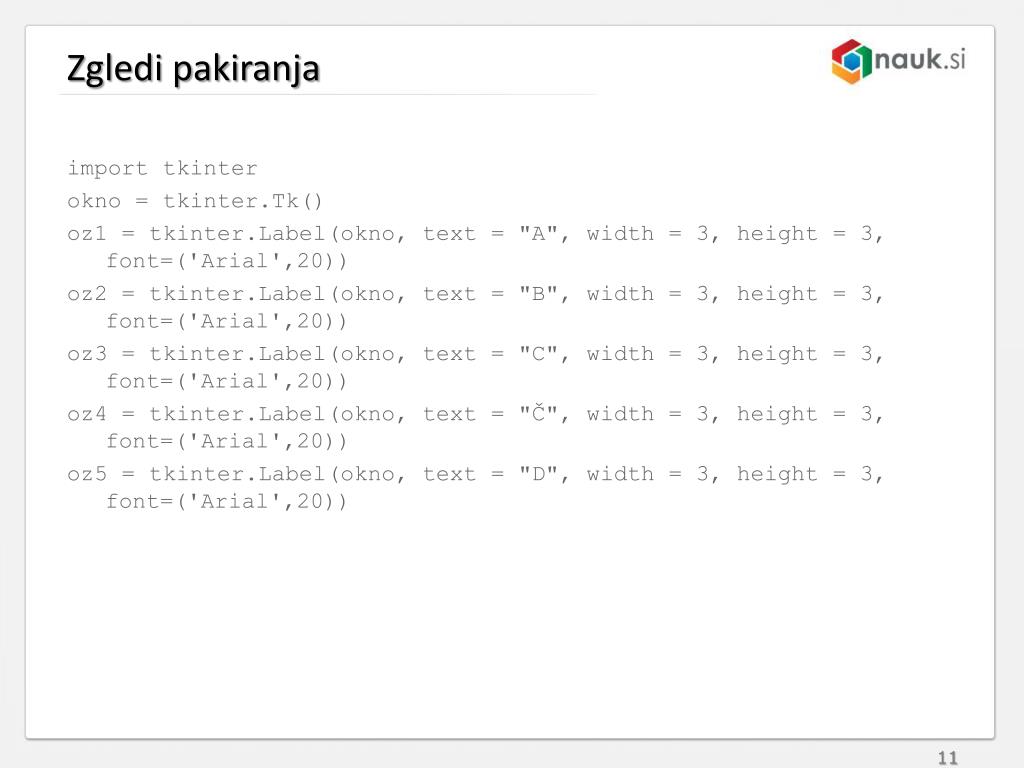Click the nauk.si logo text

click(920, 59)
